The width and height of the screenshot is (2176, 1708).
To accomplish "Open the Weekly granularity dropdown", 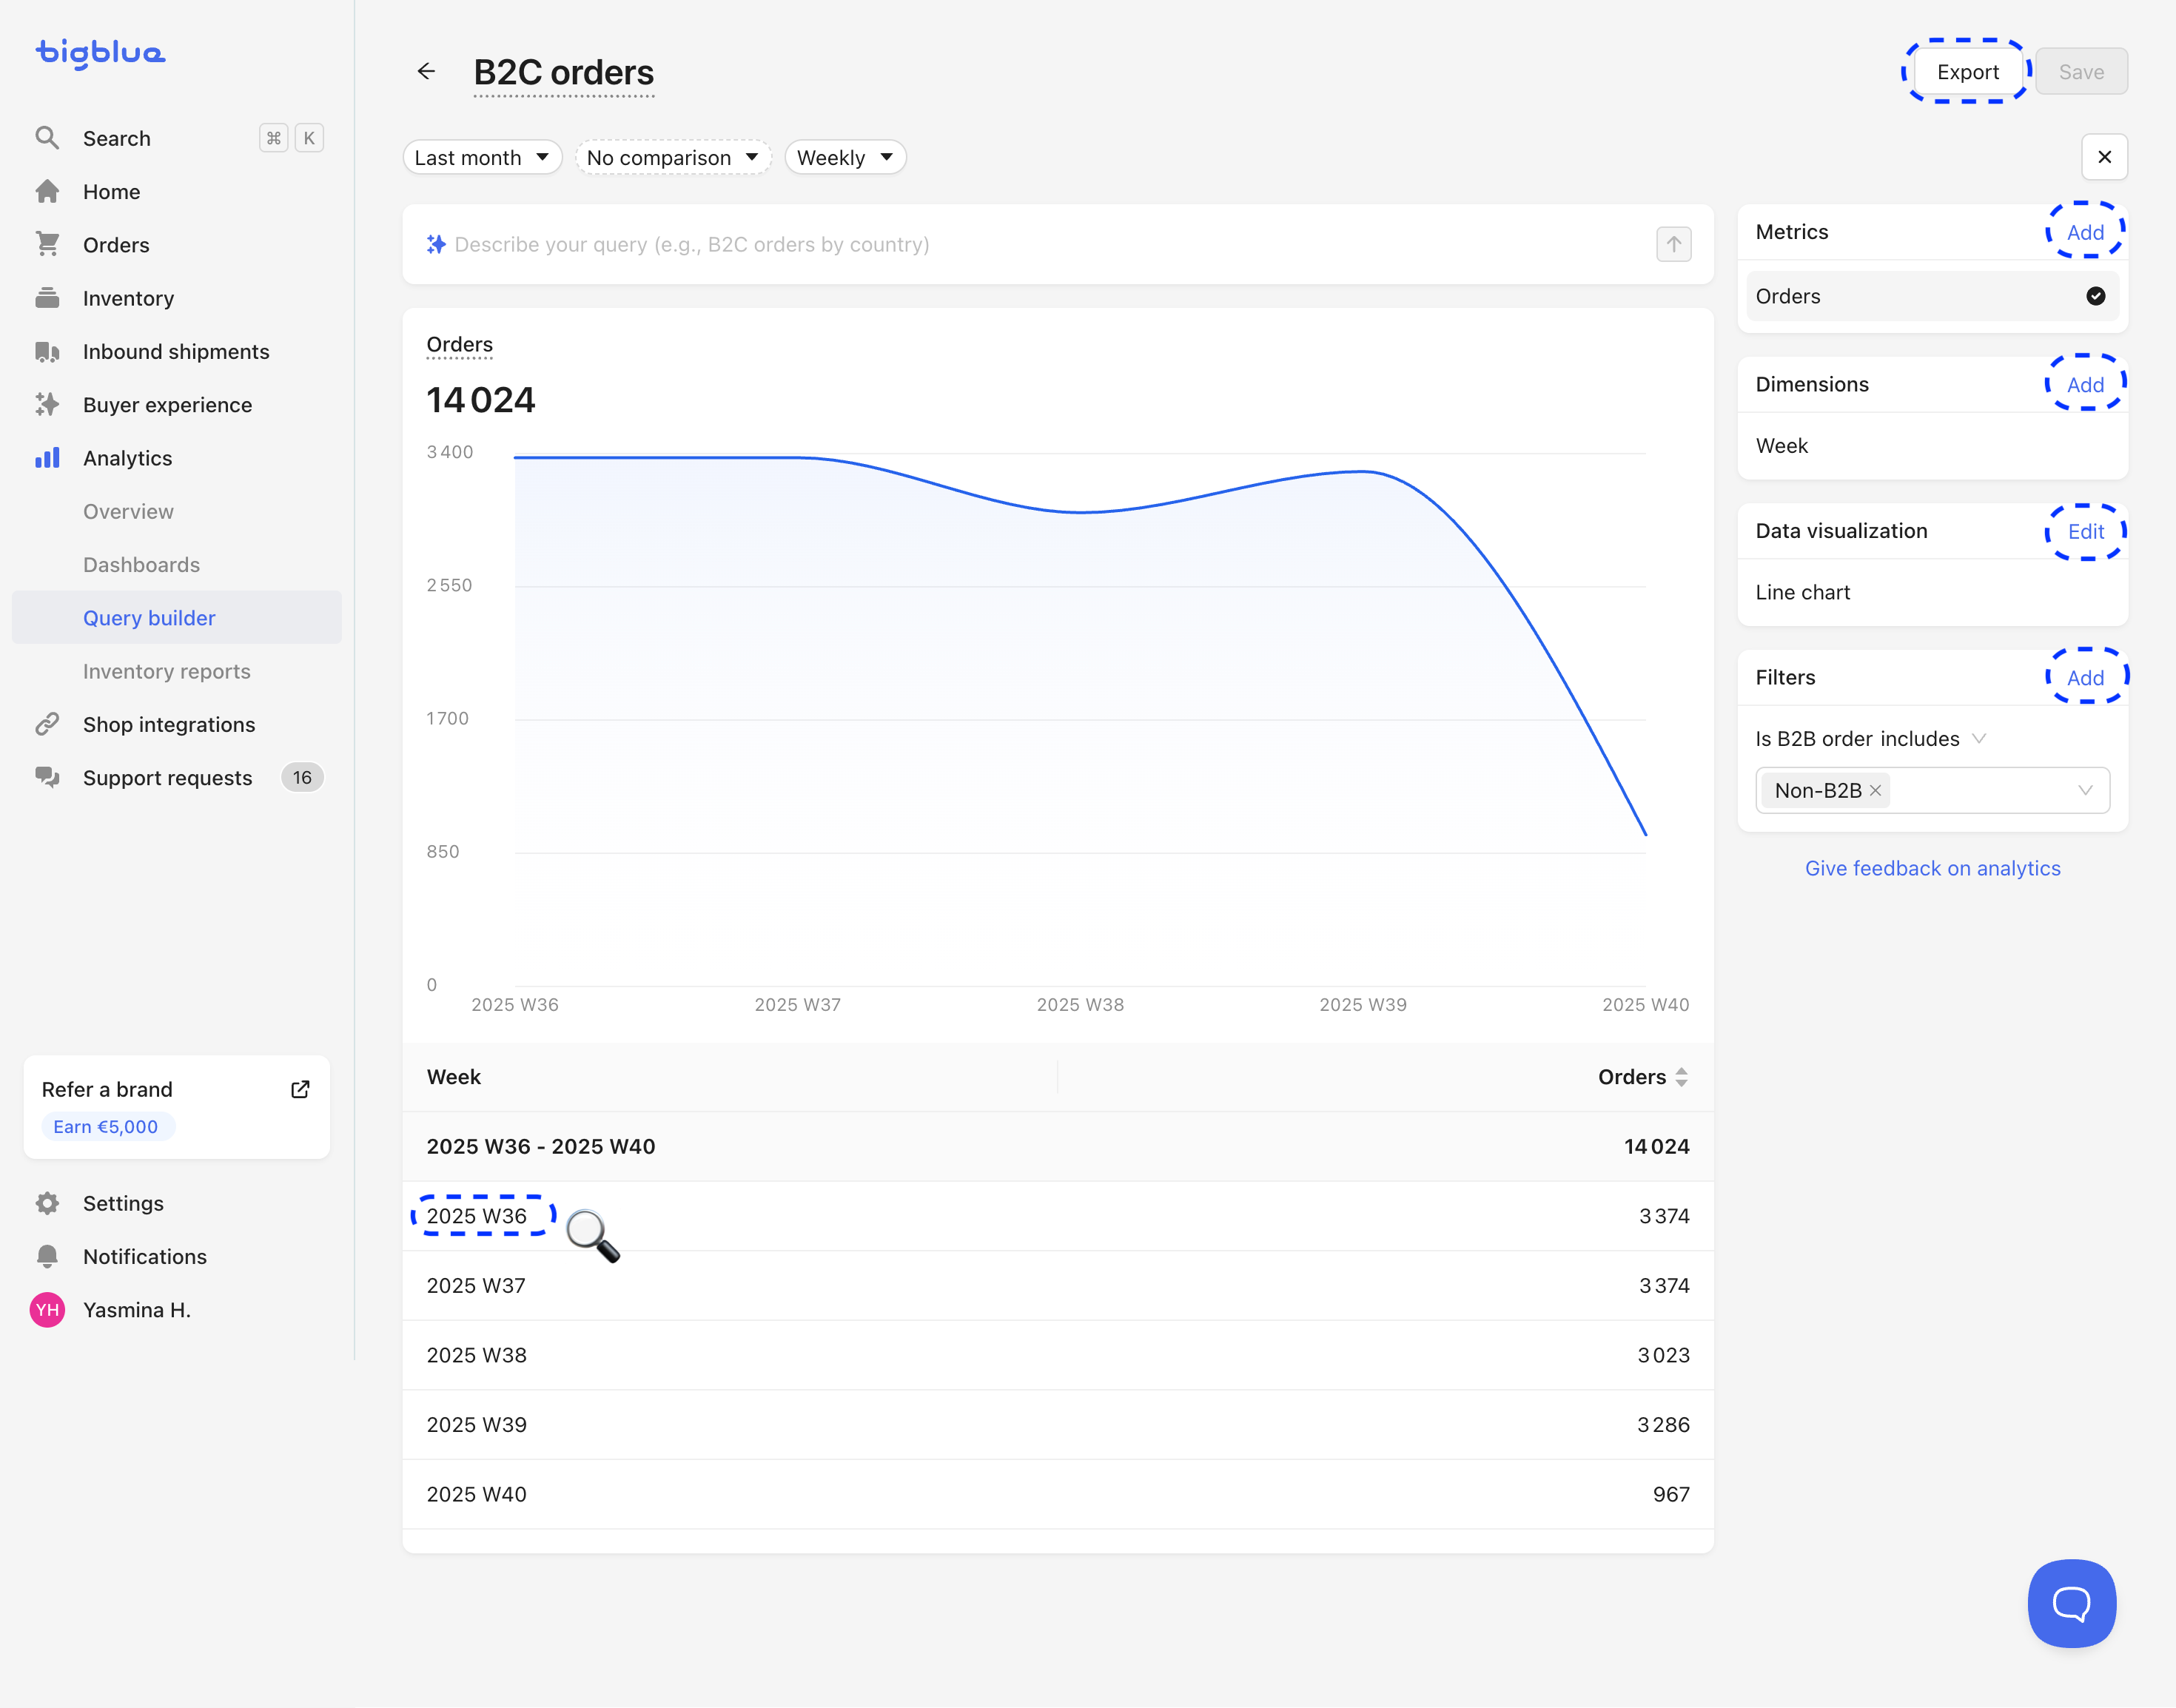I will [x=844, y=157].
